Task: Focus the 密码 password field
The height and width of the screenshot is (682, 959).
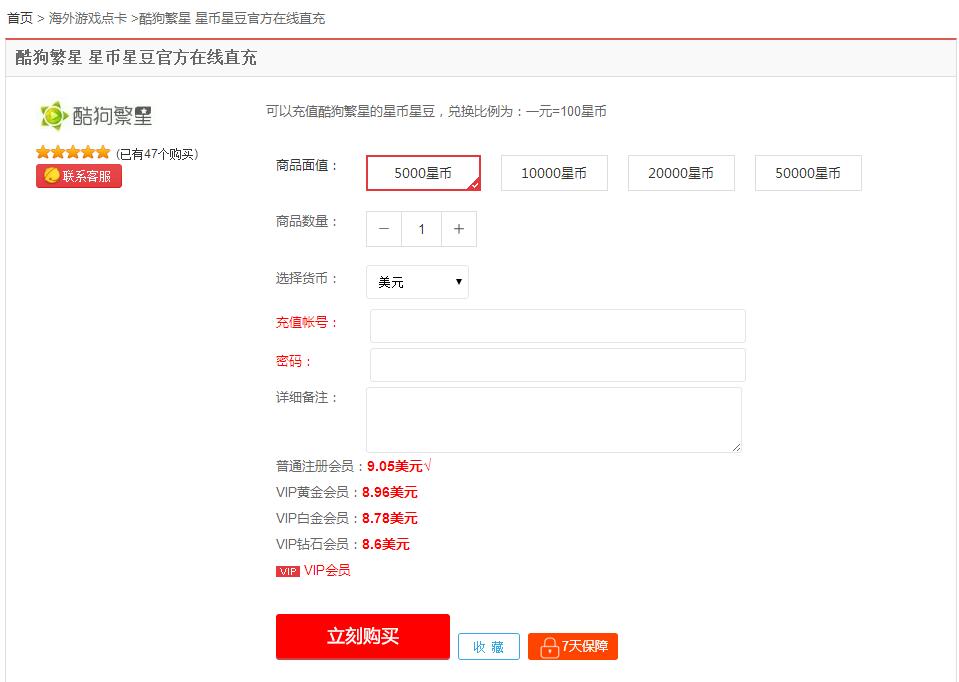Action: [557, 365]
